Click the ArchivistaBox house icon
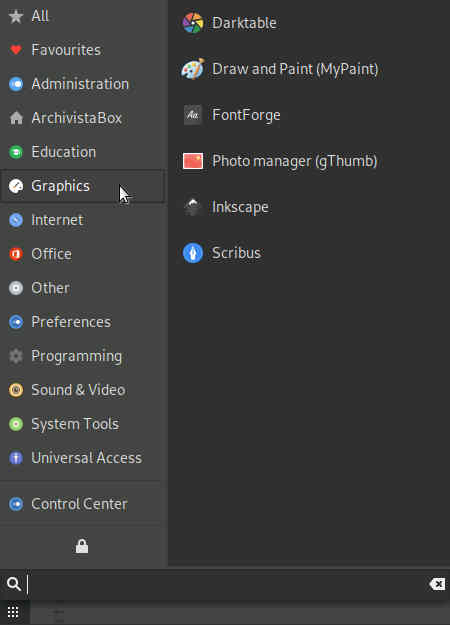Viewport: 450px width, 625px height. (16, 118)
